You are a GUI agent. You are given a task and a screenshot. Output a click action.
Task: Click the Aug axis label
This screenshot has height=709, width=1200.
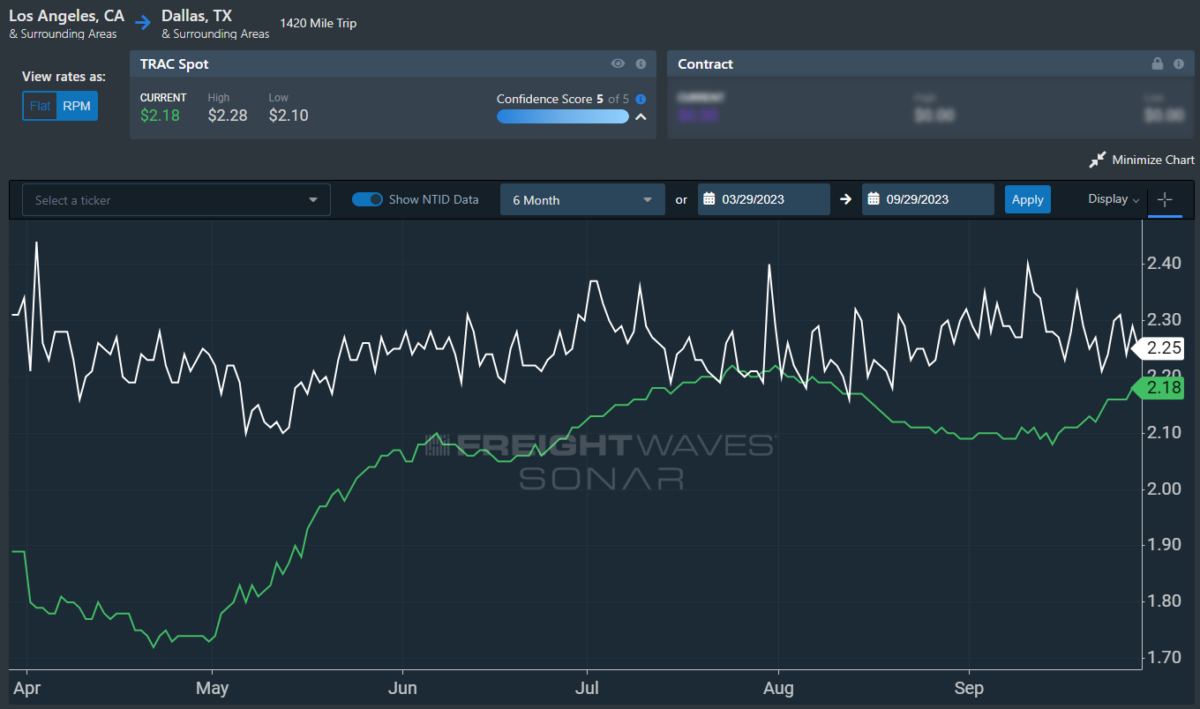pyautogui.click(x=778, y=689)
